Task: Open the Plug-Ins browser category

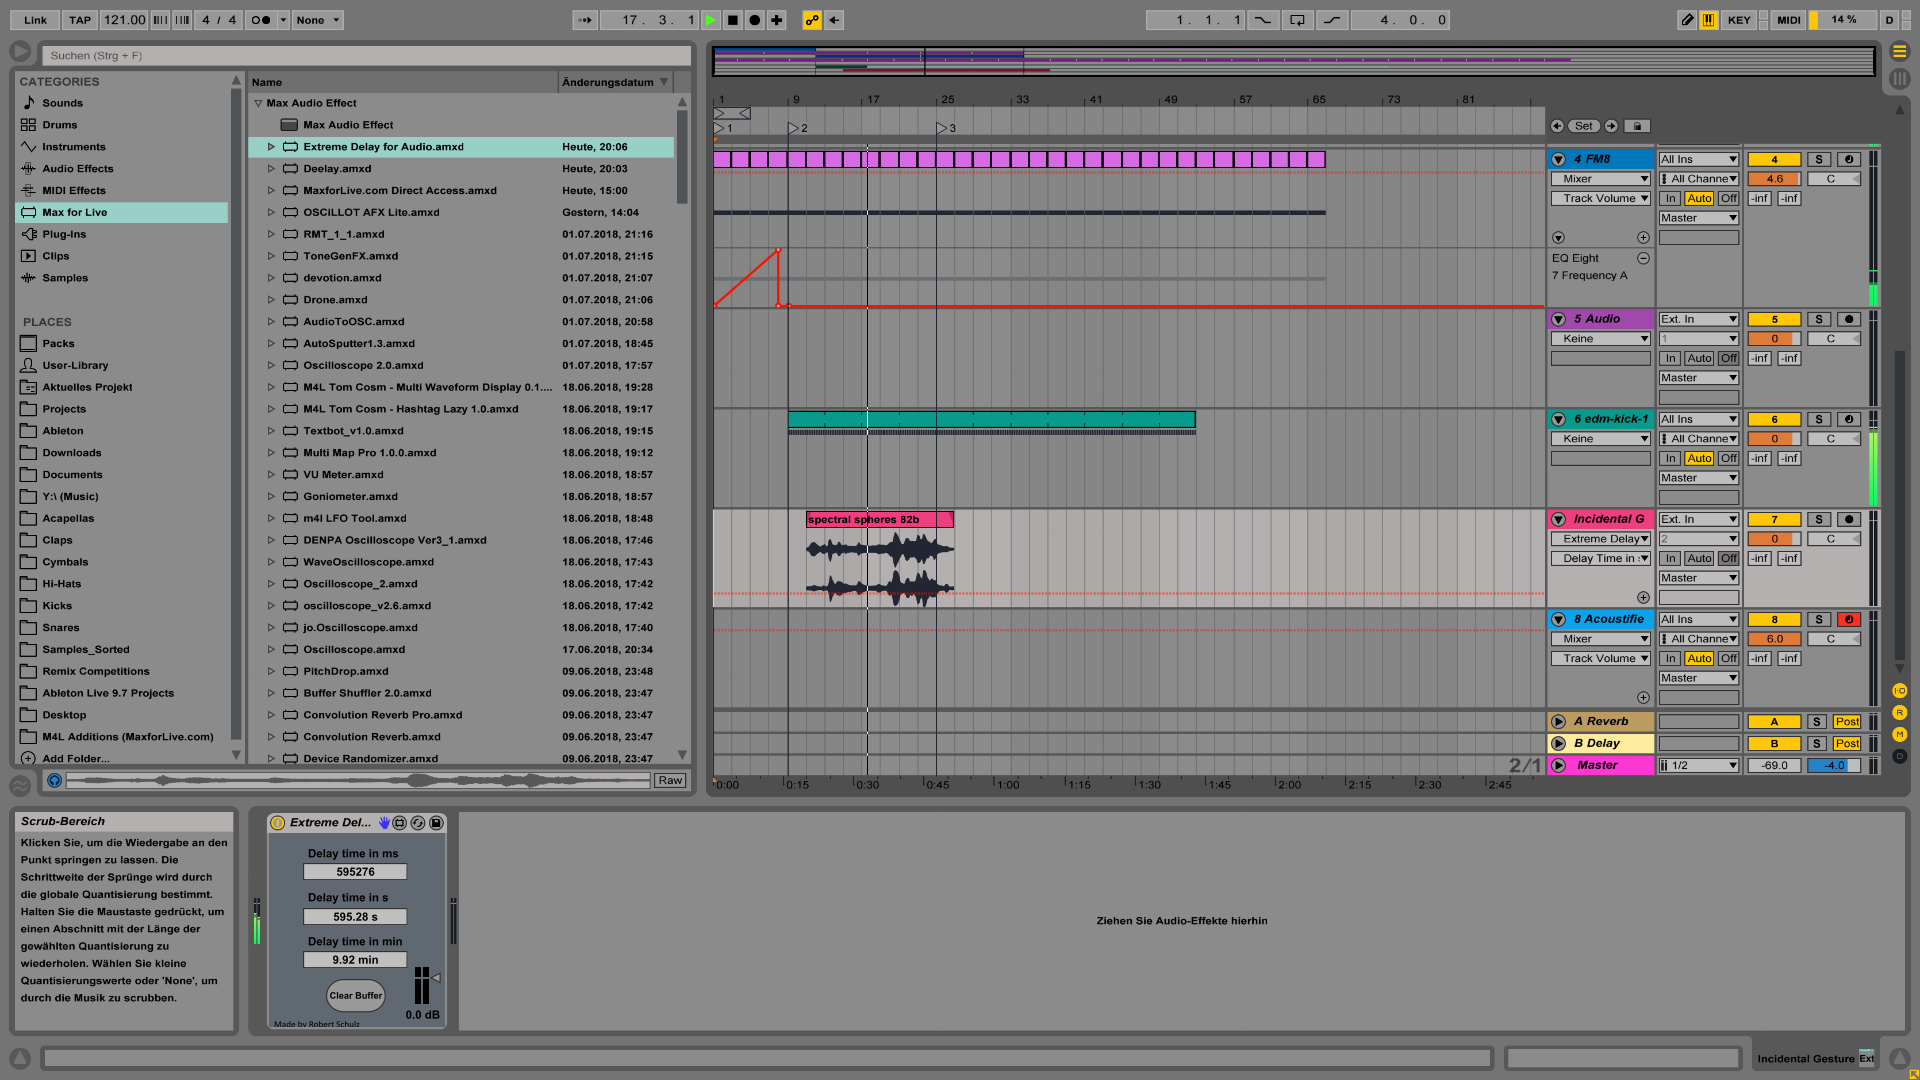Action: pyautogui.click(x=64, y=235)
